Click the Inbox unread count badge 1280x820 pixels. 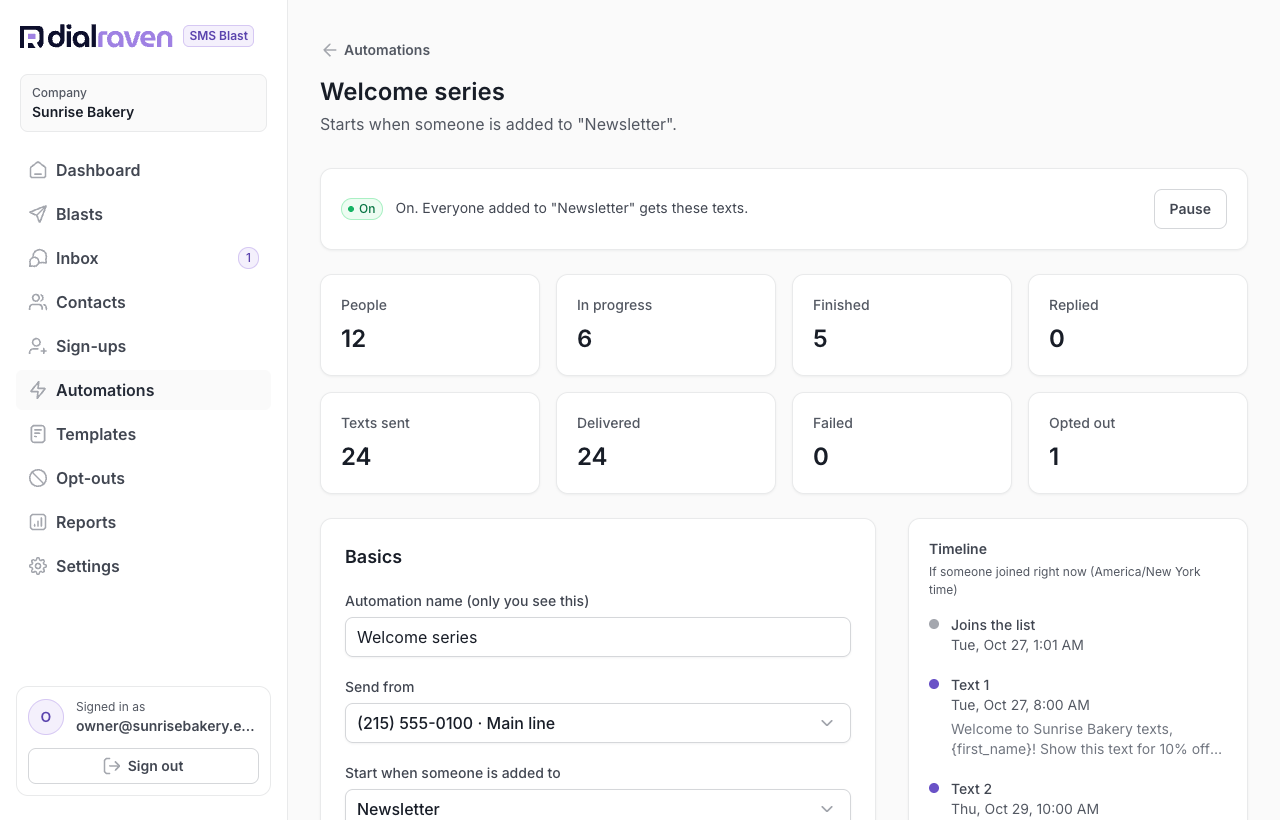(248, 258)
